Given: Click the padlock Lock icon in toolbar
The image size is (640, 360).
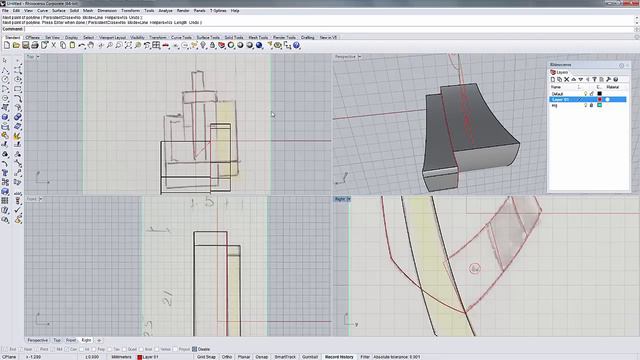Looking at the screenshot, I should (x=212, y=45).
